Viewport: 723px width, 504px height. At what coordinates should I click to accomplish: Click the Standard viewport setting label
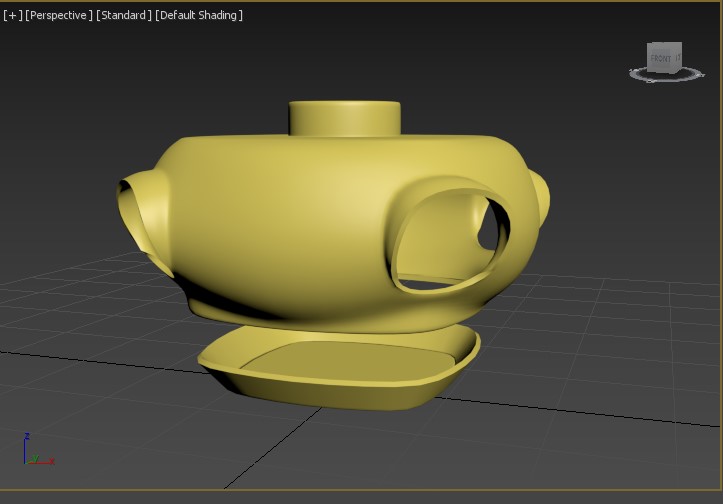point(124,15)
